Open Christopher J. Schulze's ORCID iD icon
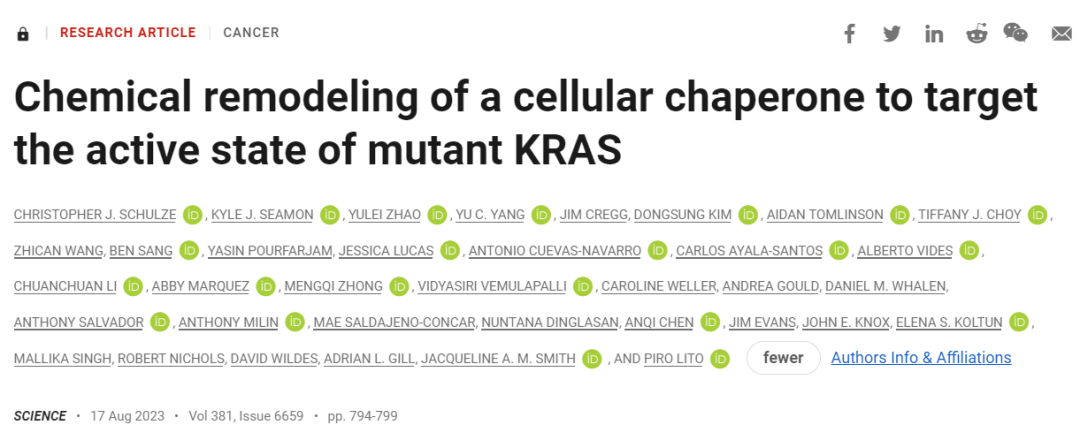 tap(192, 214)
